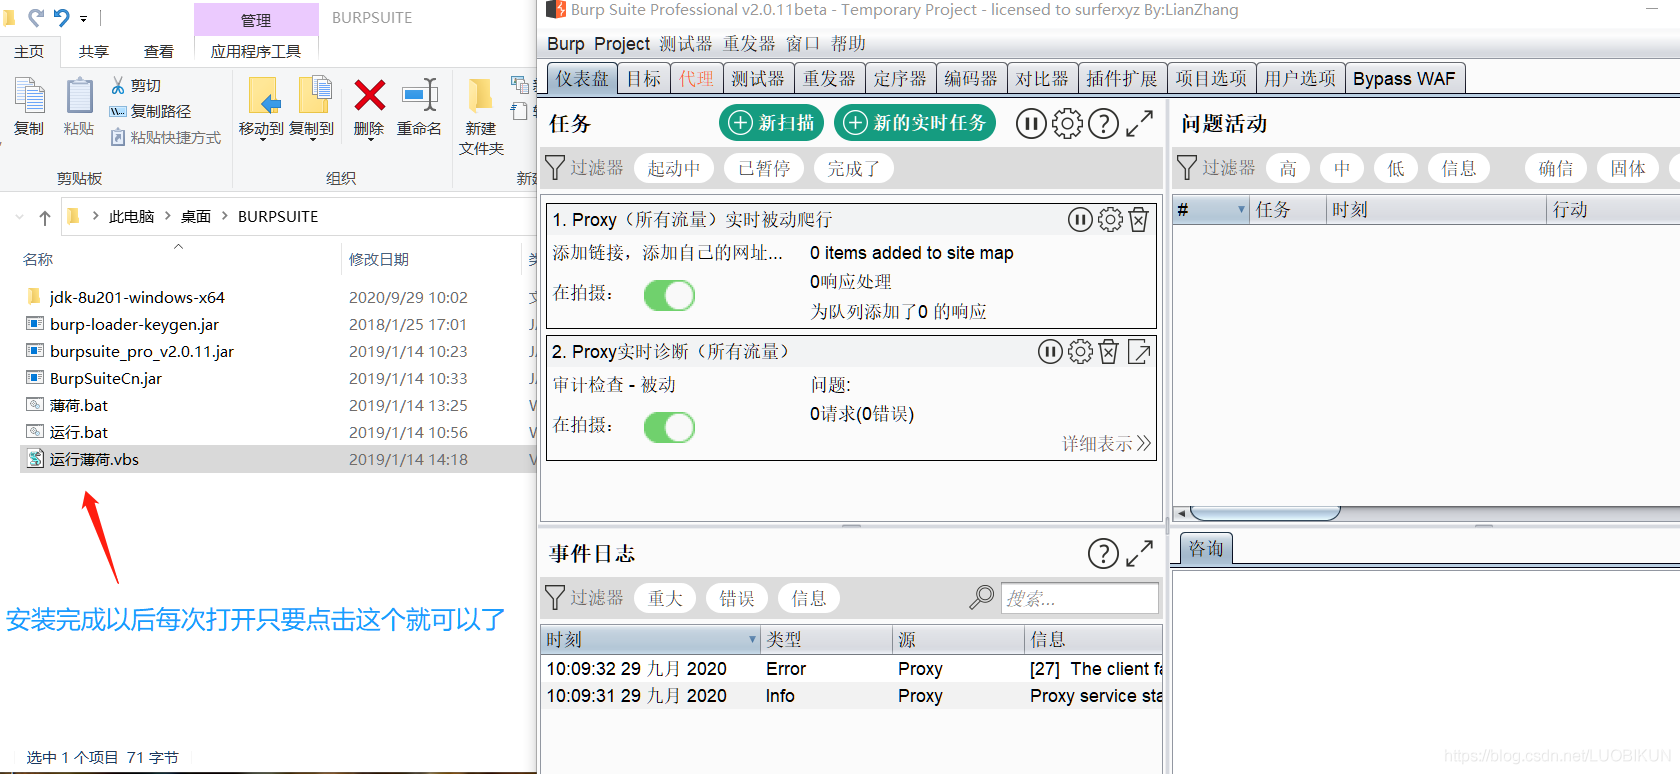The height and width of the screenshot is (774, 1680).
Task: Open Proxy实时诊断 task in new window
Action: click(1139, 352)
